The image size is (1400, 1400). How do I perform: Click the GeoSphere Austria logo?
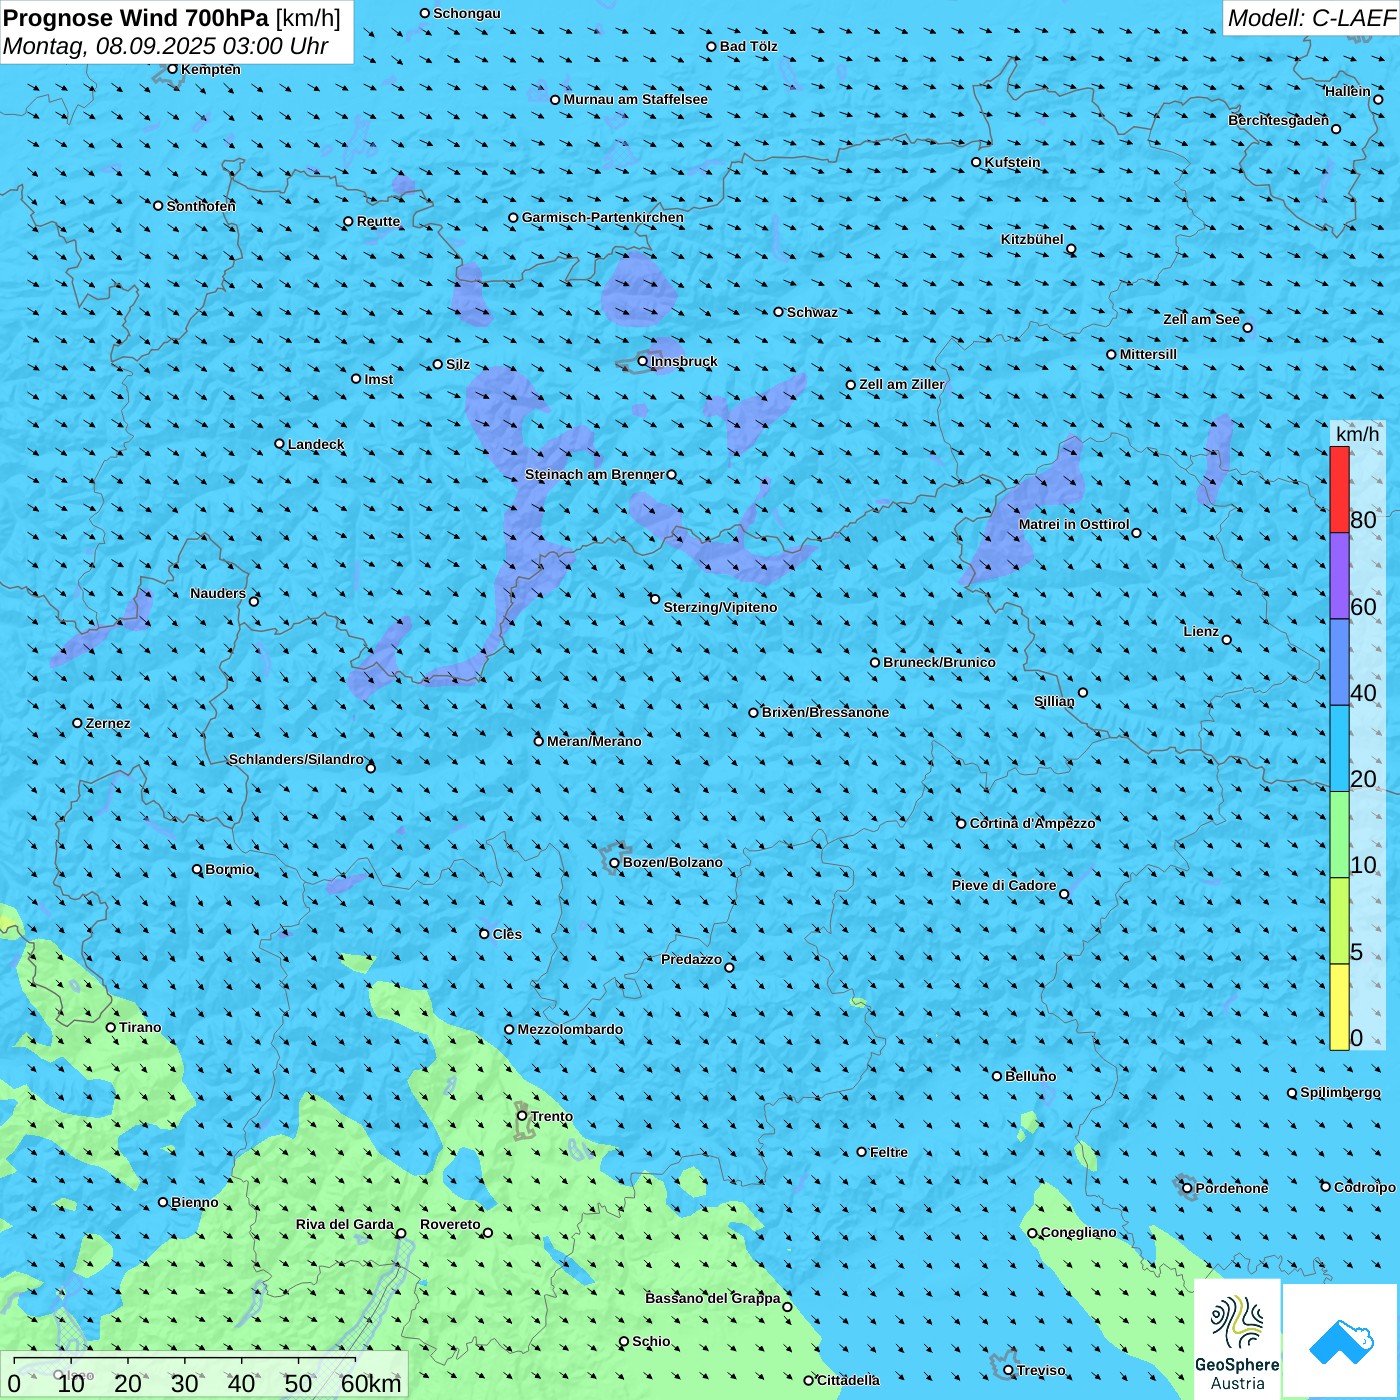(1237, 1341)
